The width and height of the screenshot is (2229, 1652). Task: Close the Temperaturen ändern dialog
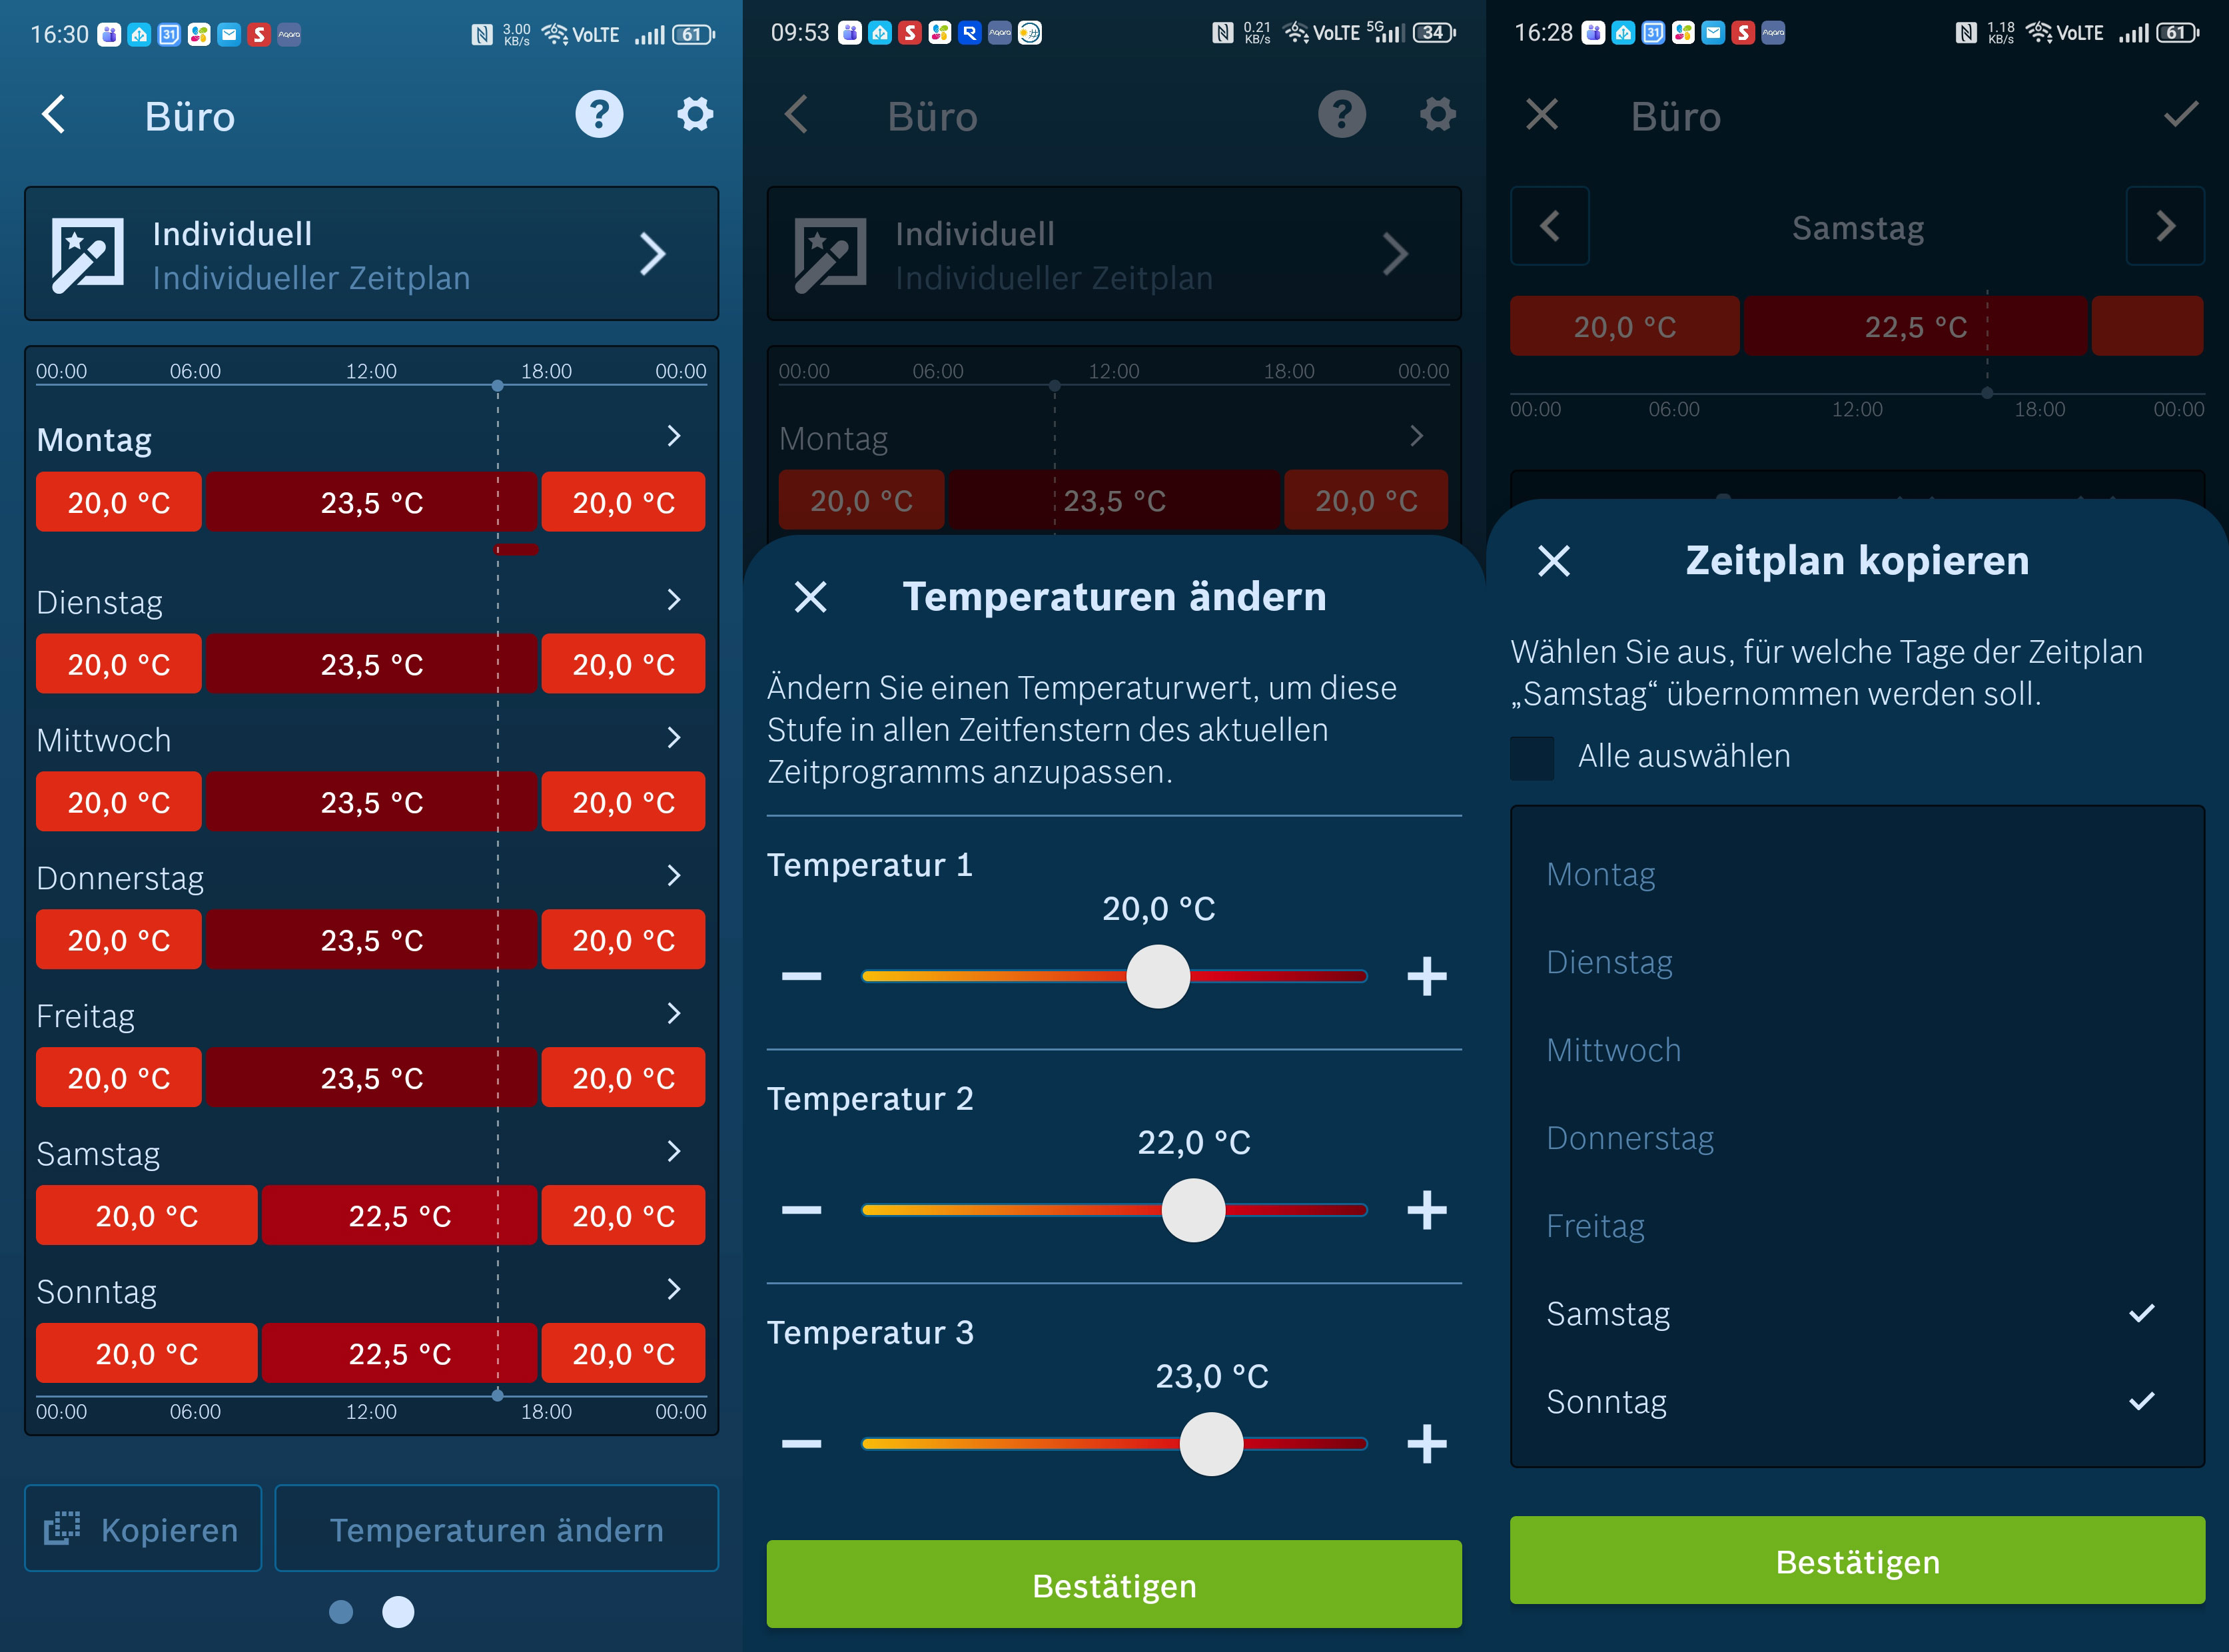[x=810, y=597]
